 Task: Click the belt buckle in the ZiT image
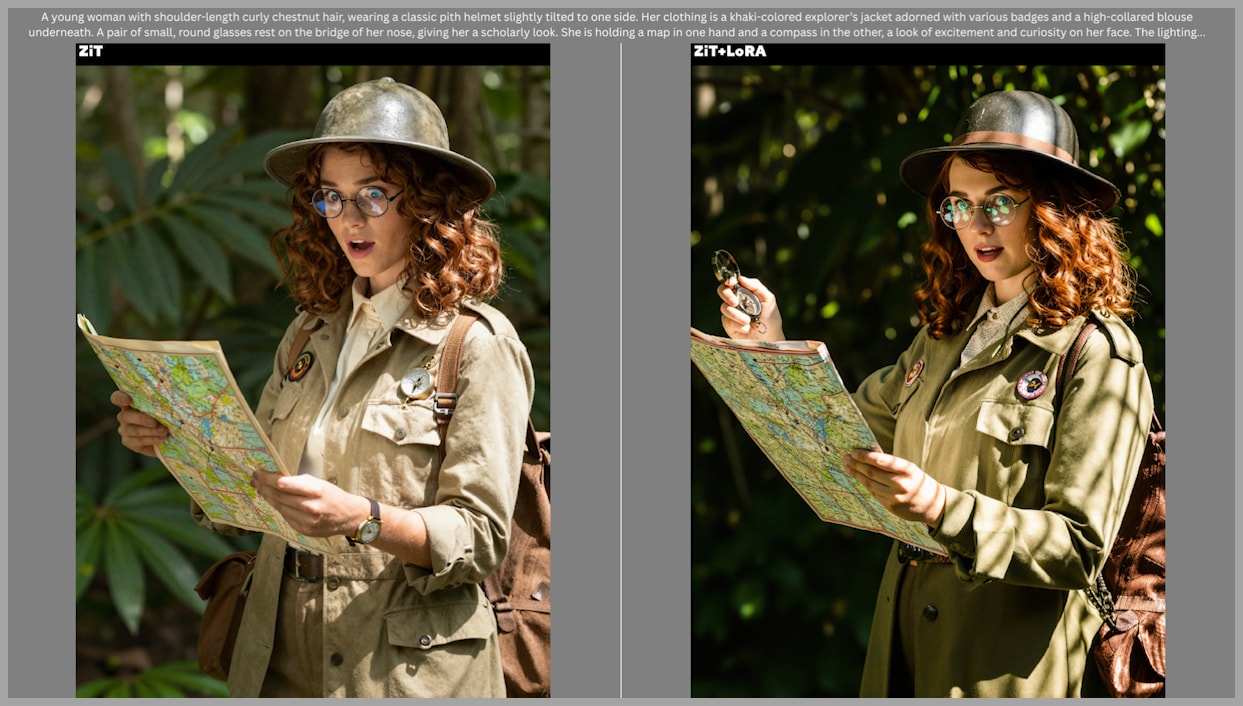[303, 565]
